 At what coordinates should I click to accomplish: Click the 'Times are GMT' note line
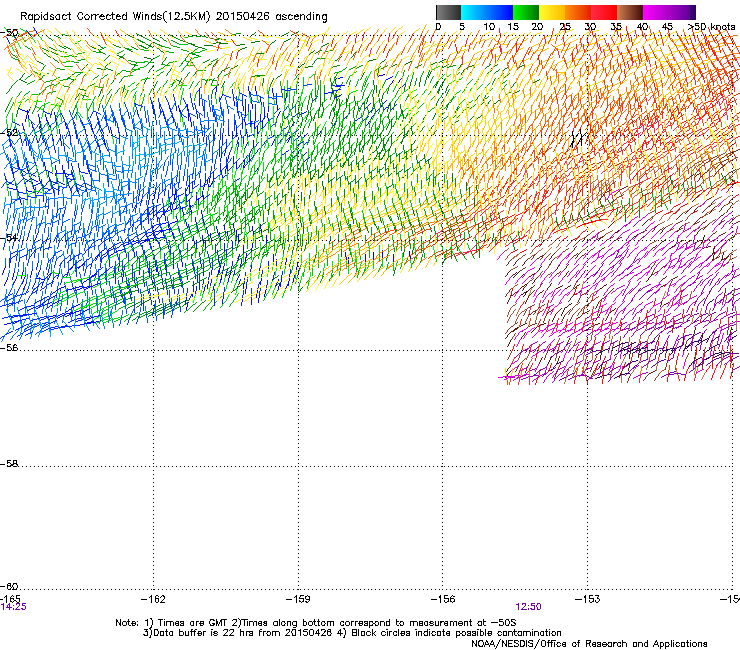(x=316, y=623)
